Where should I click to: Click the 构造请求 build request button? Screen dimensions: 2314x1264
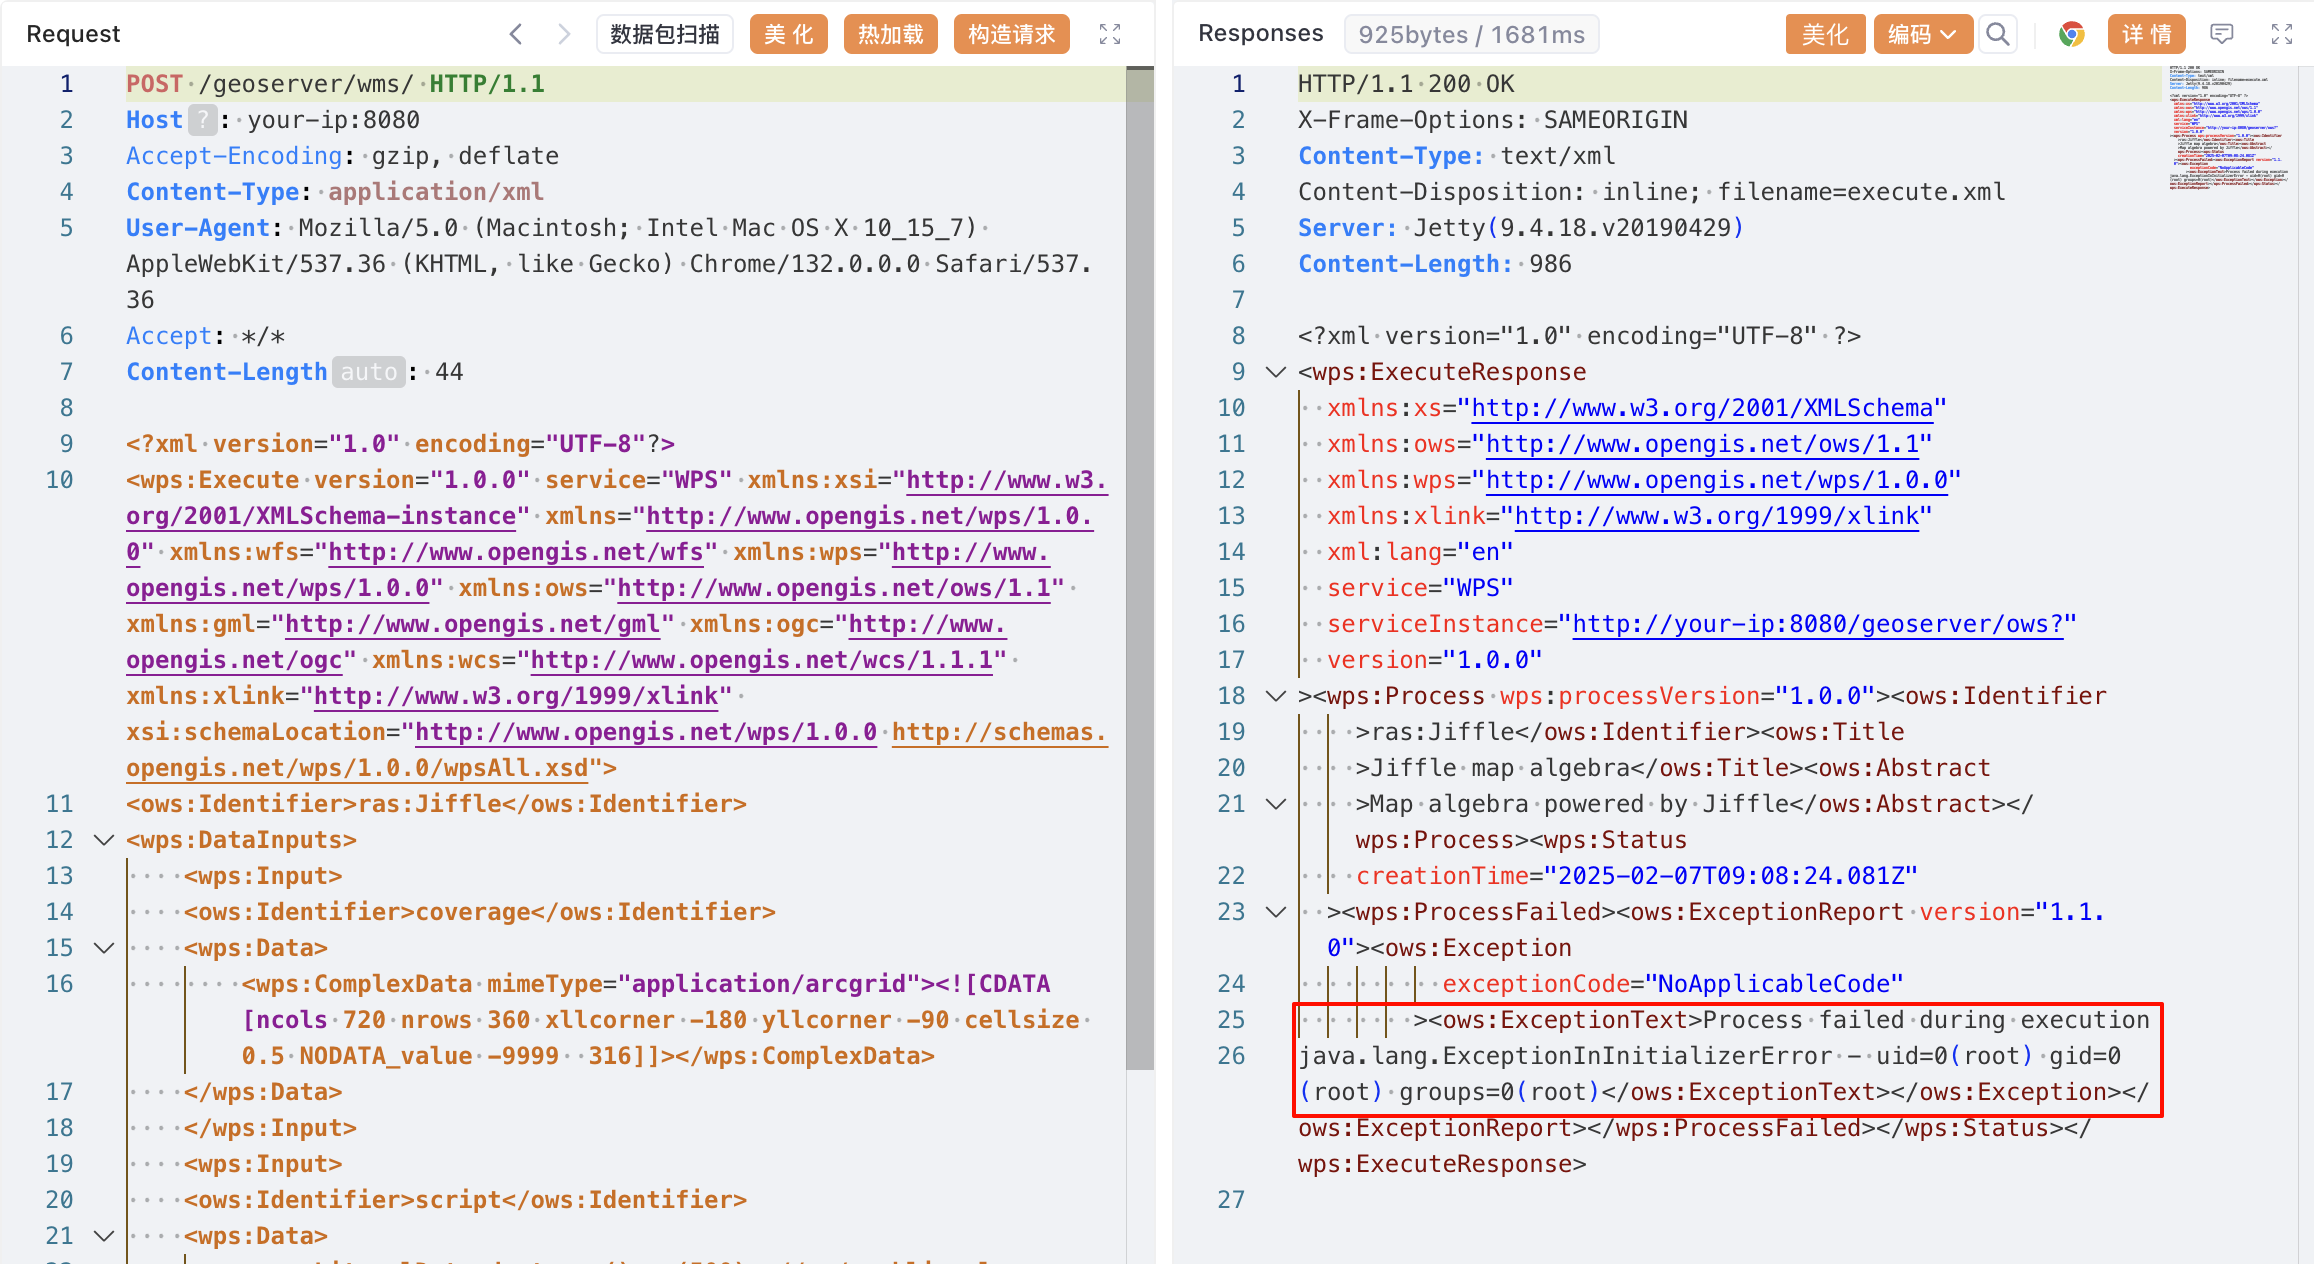point(1011,34)
